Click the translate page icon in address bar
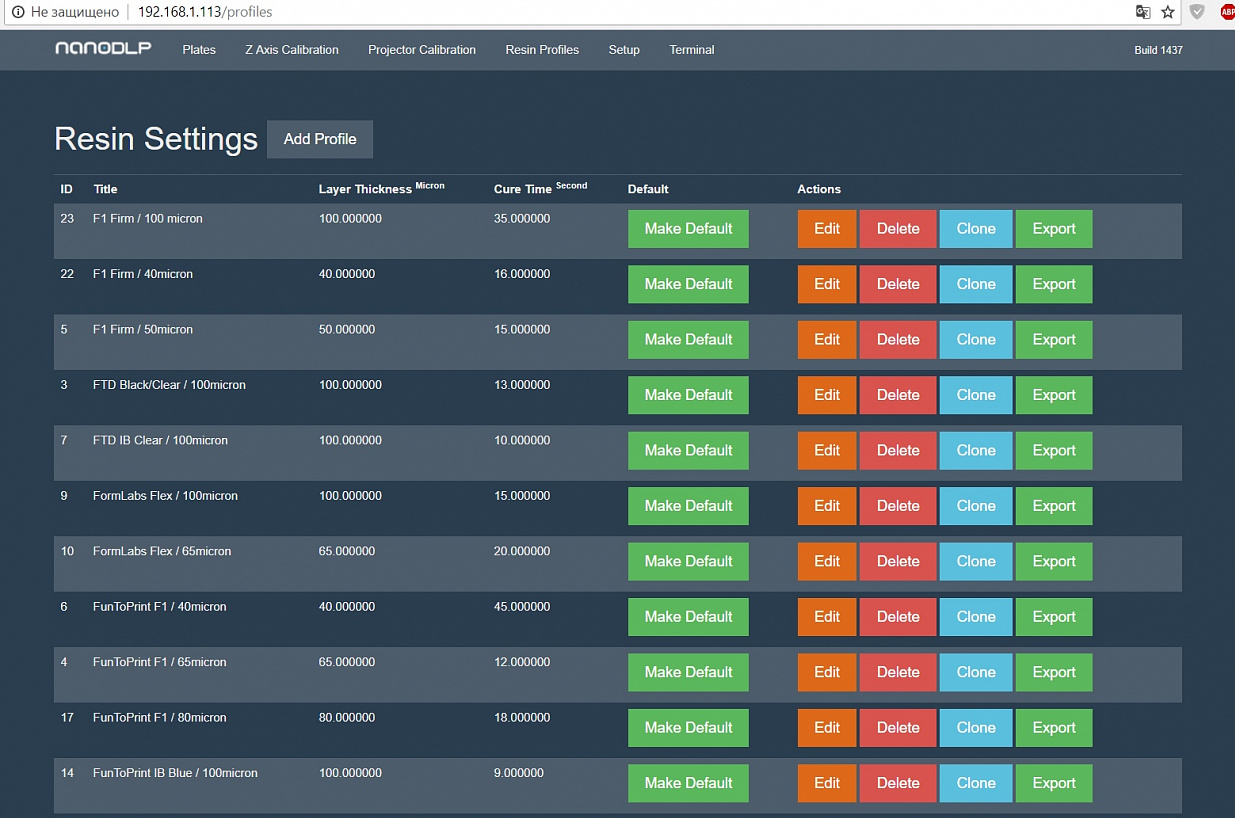Screen dimensions: 1235x818 tap(1143, 12)
